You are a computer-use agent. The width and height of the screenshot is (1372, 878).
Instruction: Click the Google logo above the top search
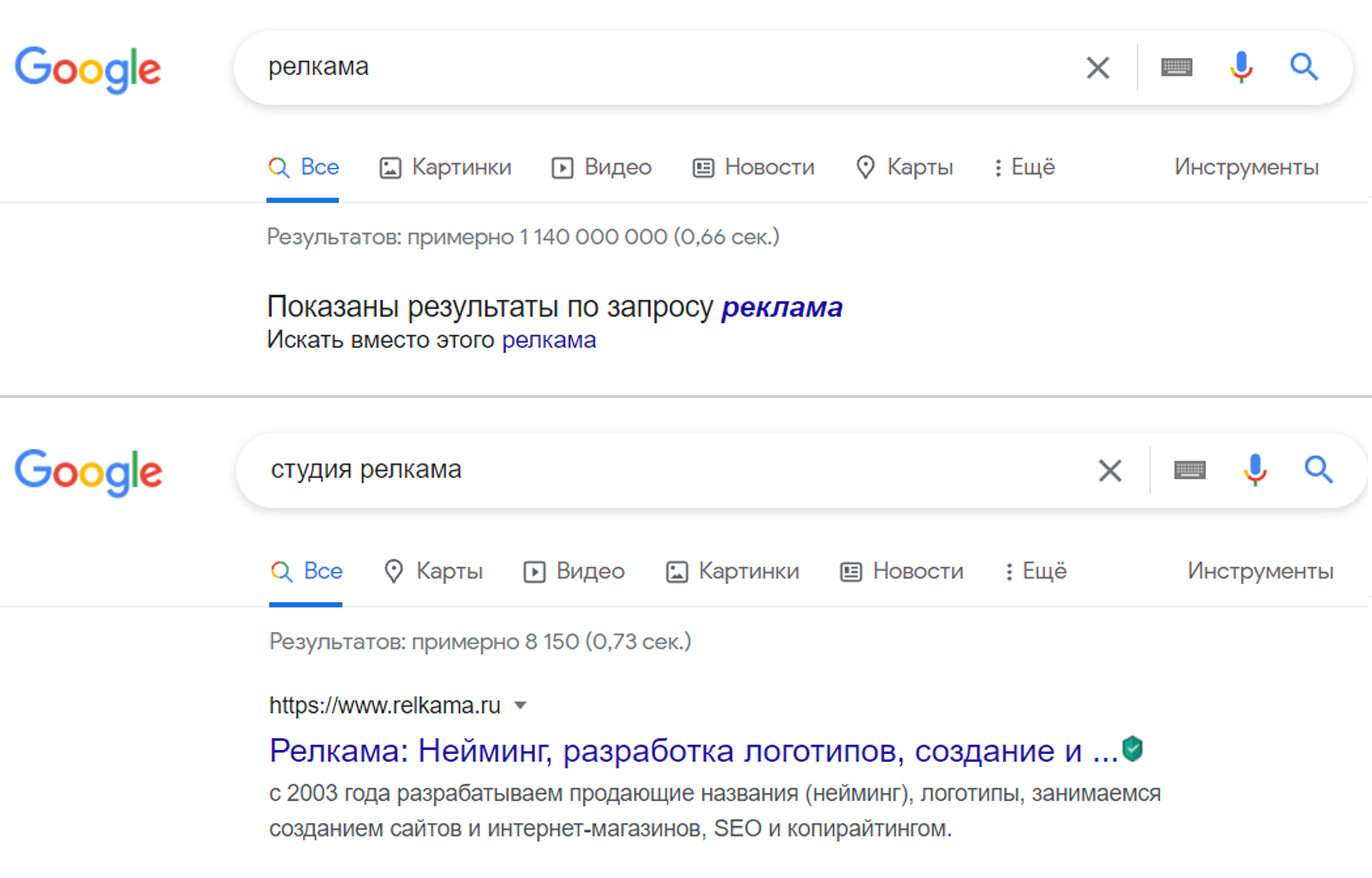pos(87,69)
